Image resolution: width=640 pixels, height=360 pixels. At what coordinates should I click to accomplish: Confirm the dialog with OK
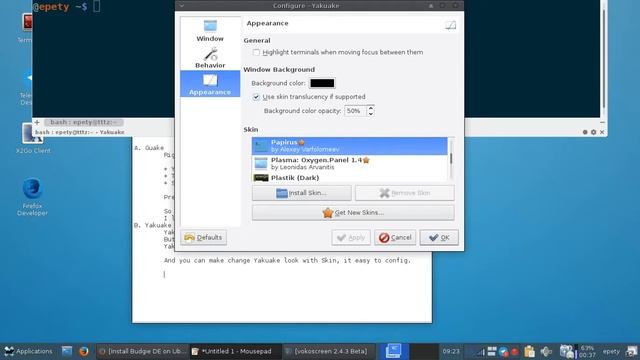click(x=439, y=237)
